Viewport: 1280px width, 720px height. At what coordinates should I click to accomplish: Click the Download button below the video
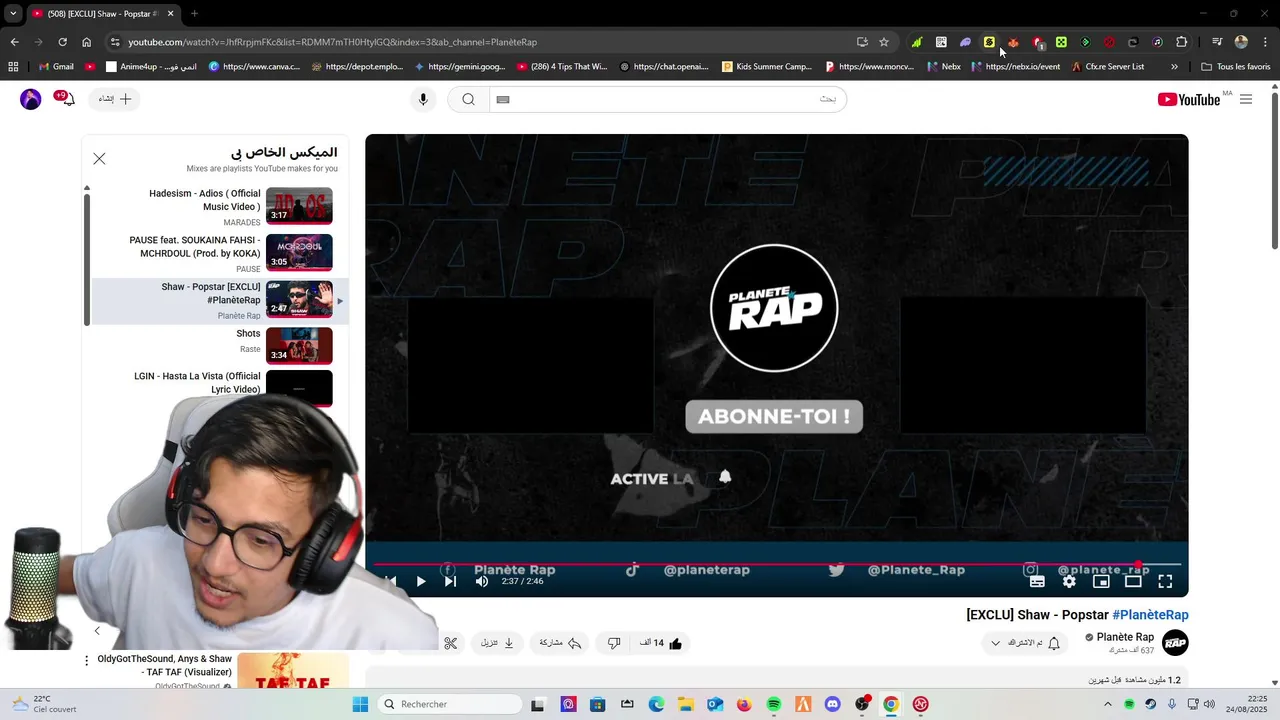pyautogui.click(x=497, y=643)
